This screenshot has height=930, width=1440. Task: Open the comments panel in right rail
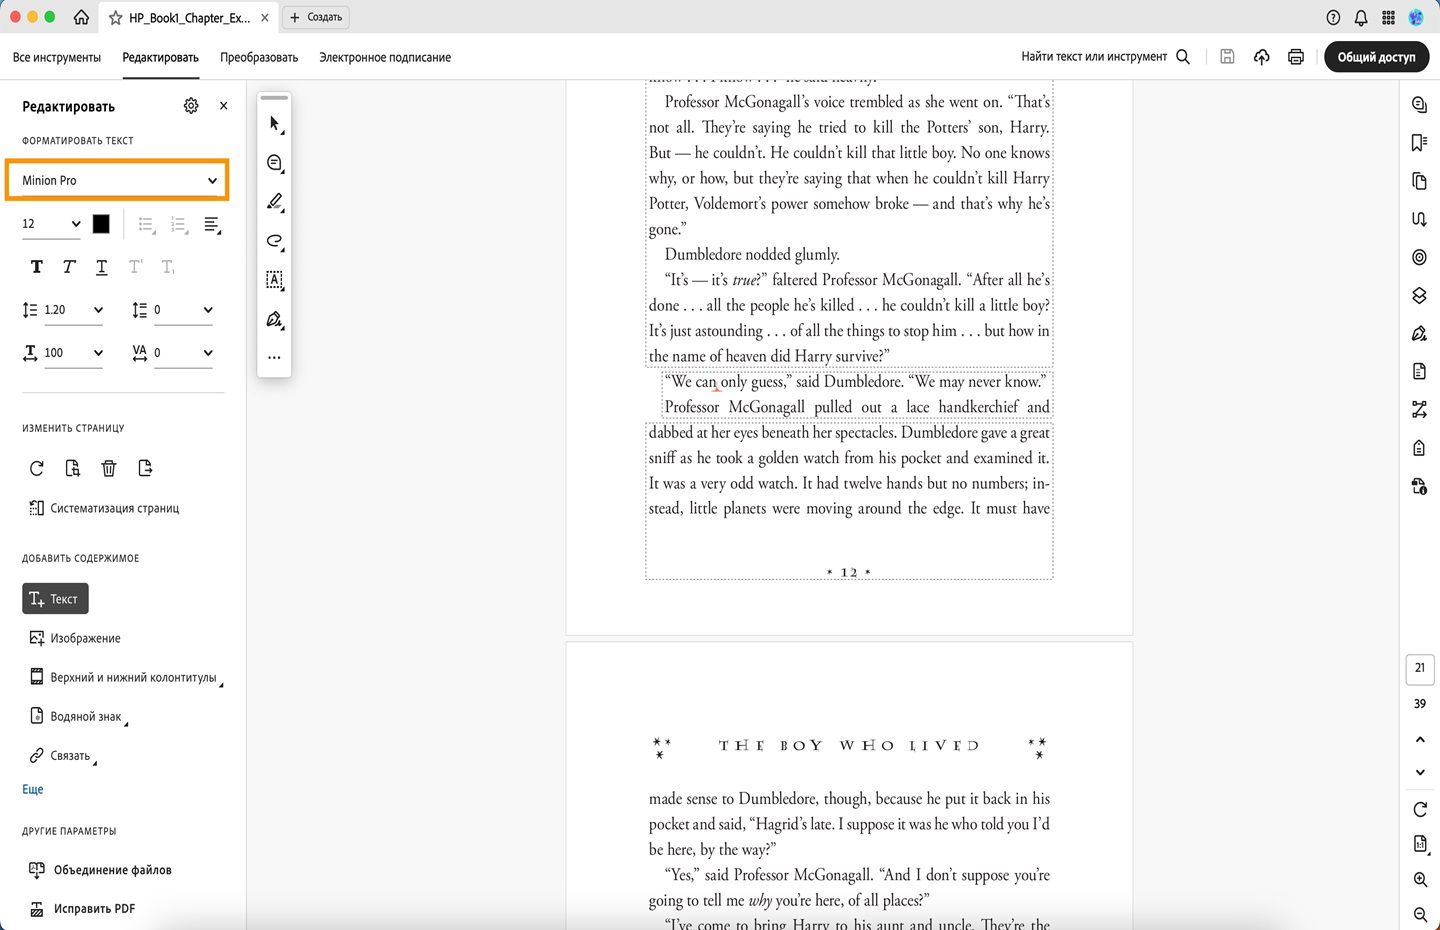(1419, 104)
